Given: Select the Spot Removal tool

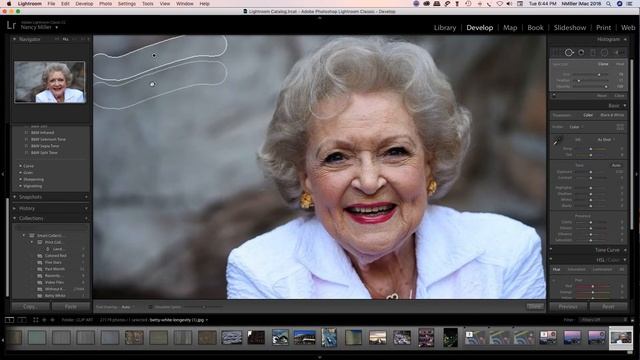Looking at the screenshot, I should (569, 53).
